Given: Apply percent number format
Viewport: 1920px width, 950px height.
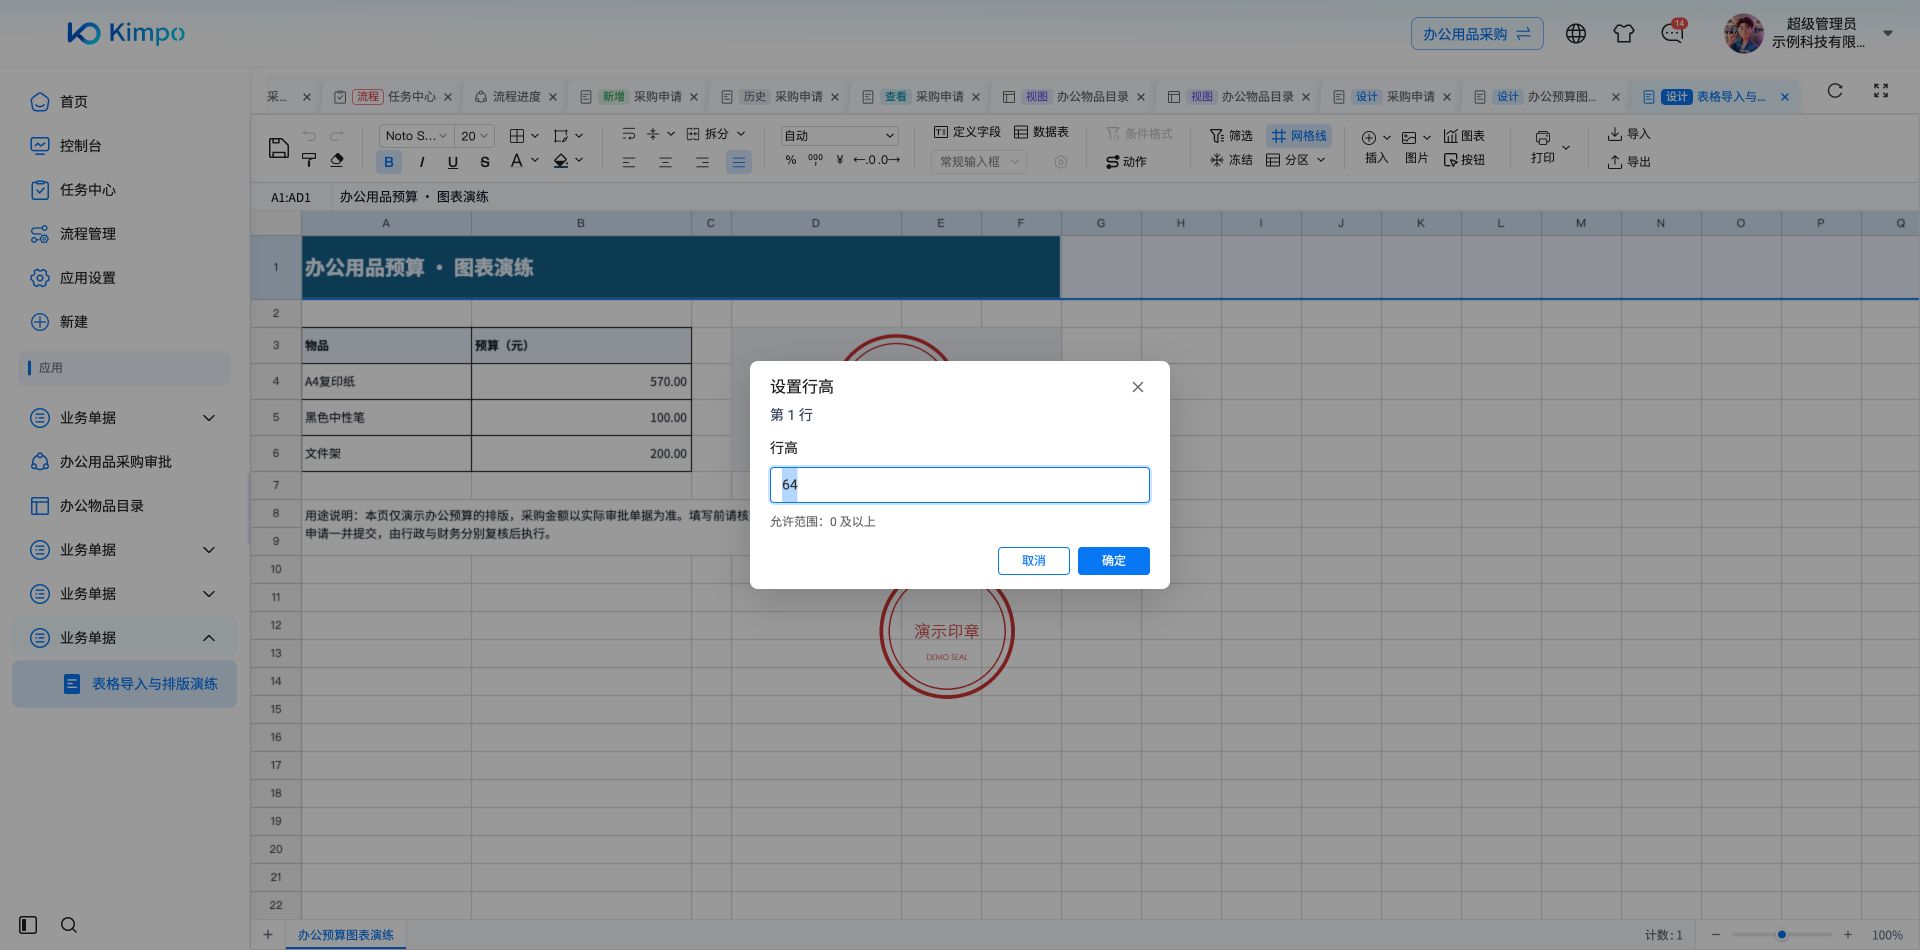Looking at the screenshot, I should tap(791, 160).
